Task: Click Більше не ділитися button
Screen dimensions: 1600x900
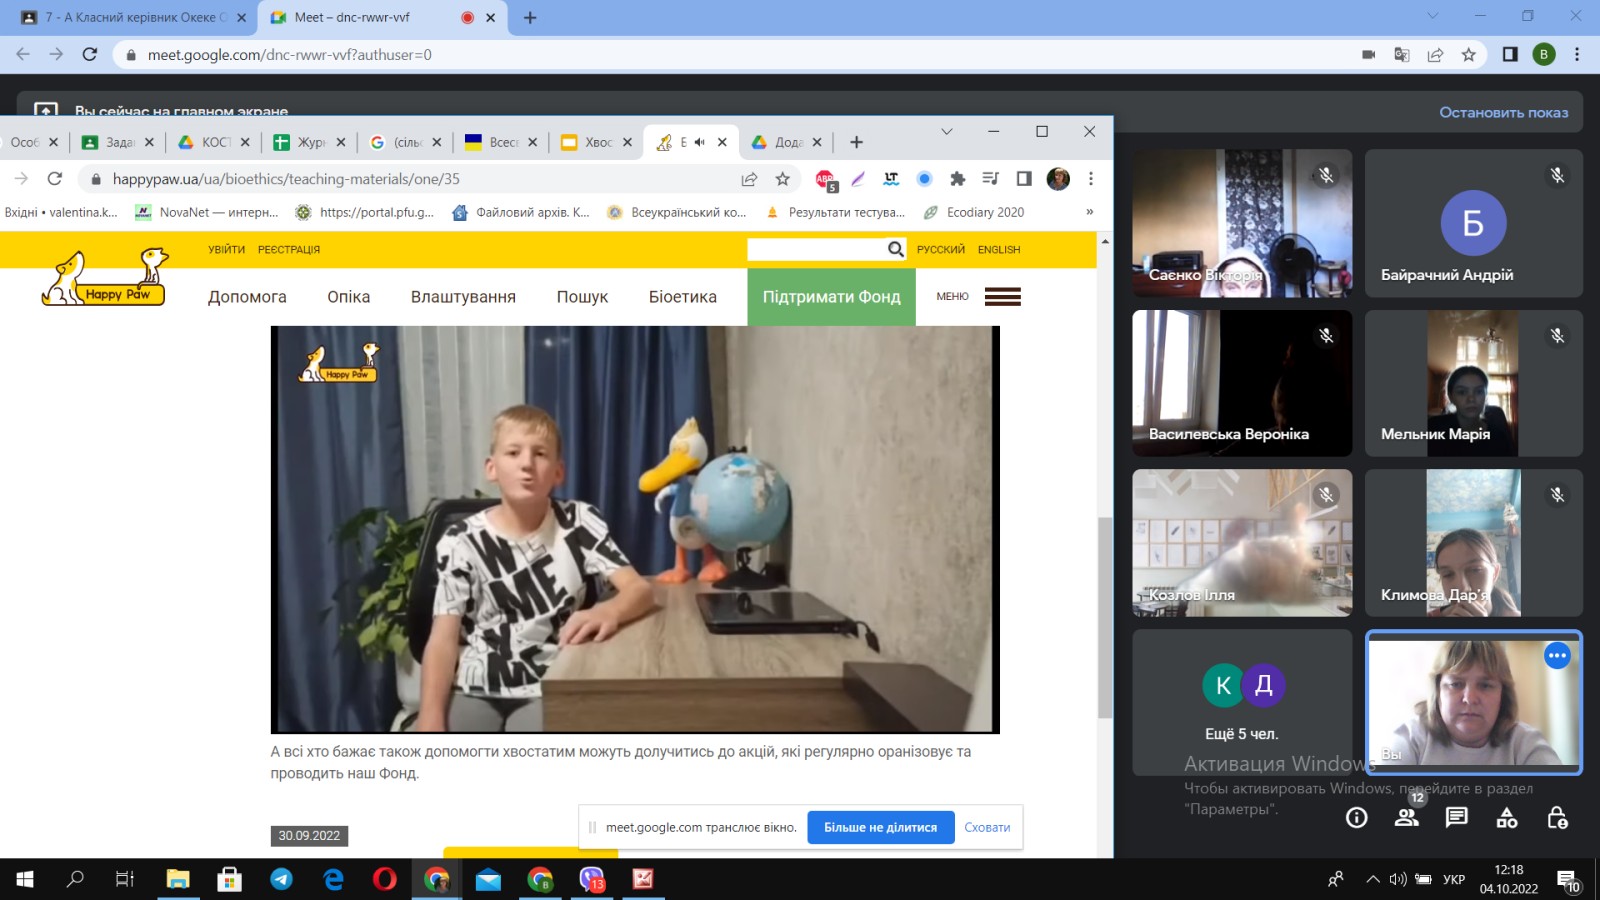Action: 880,827
